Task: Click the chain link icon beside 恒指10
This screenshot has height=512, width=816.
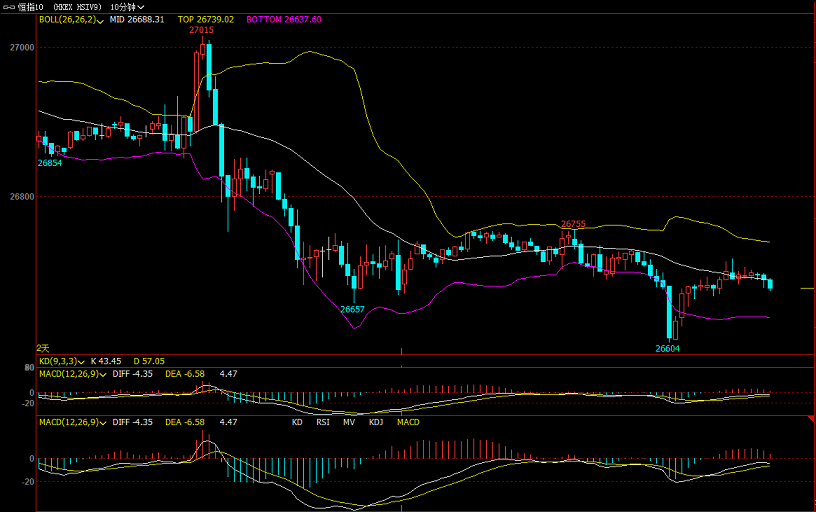Action: (7, 6)
